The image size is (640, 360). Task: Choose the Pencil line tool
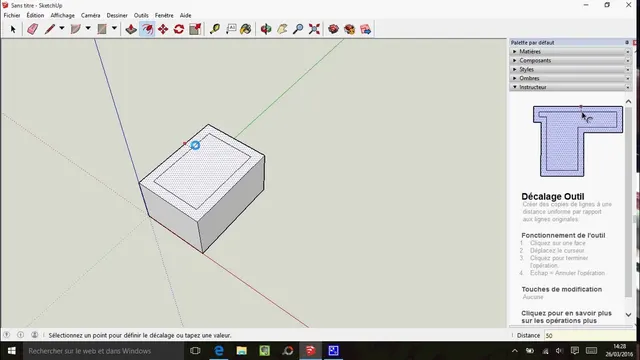[x=50, y=29]
